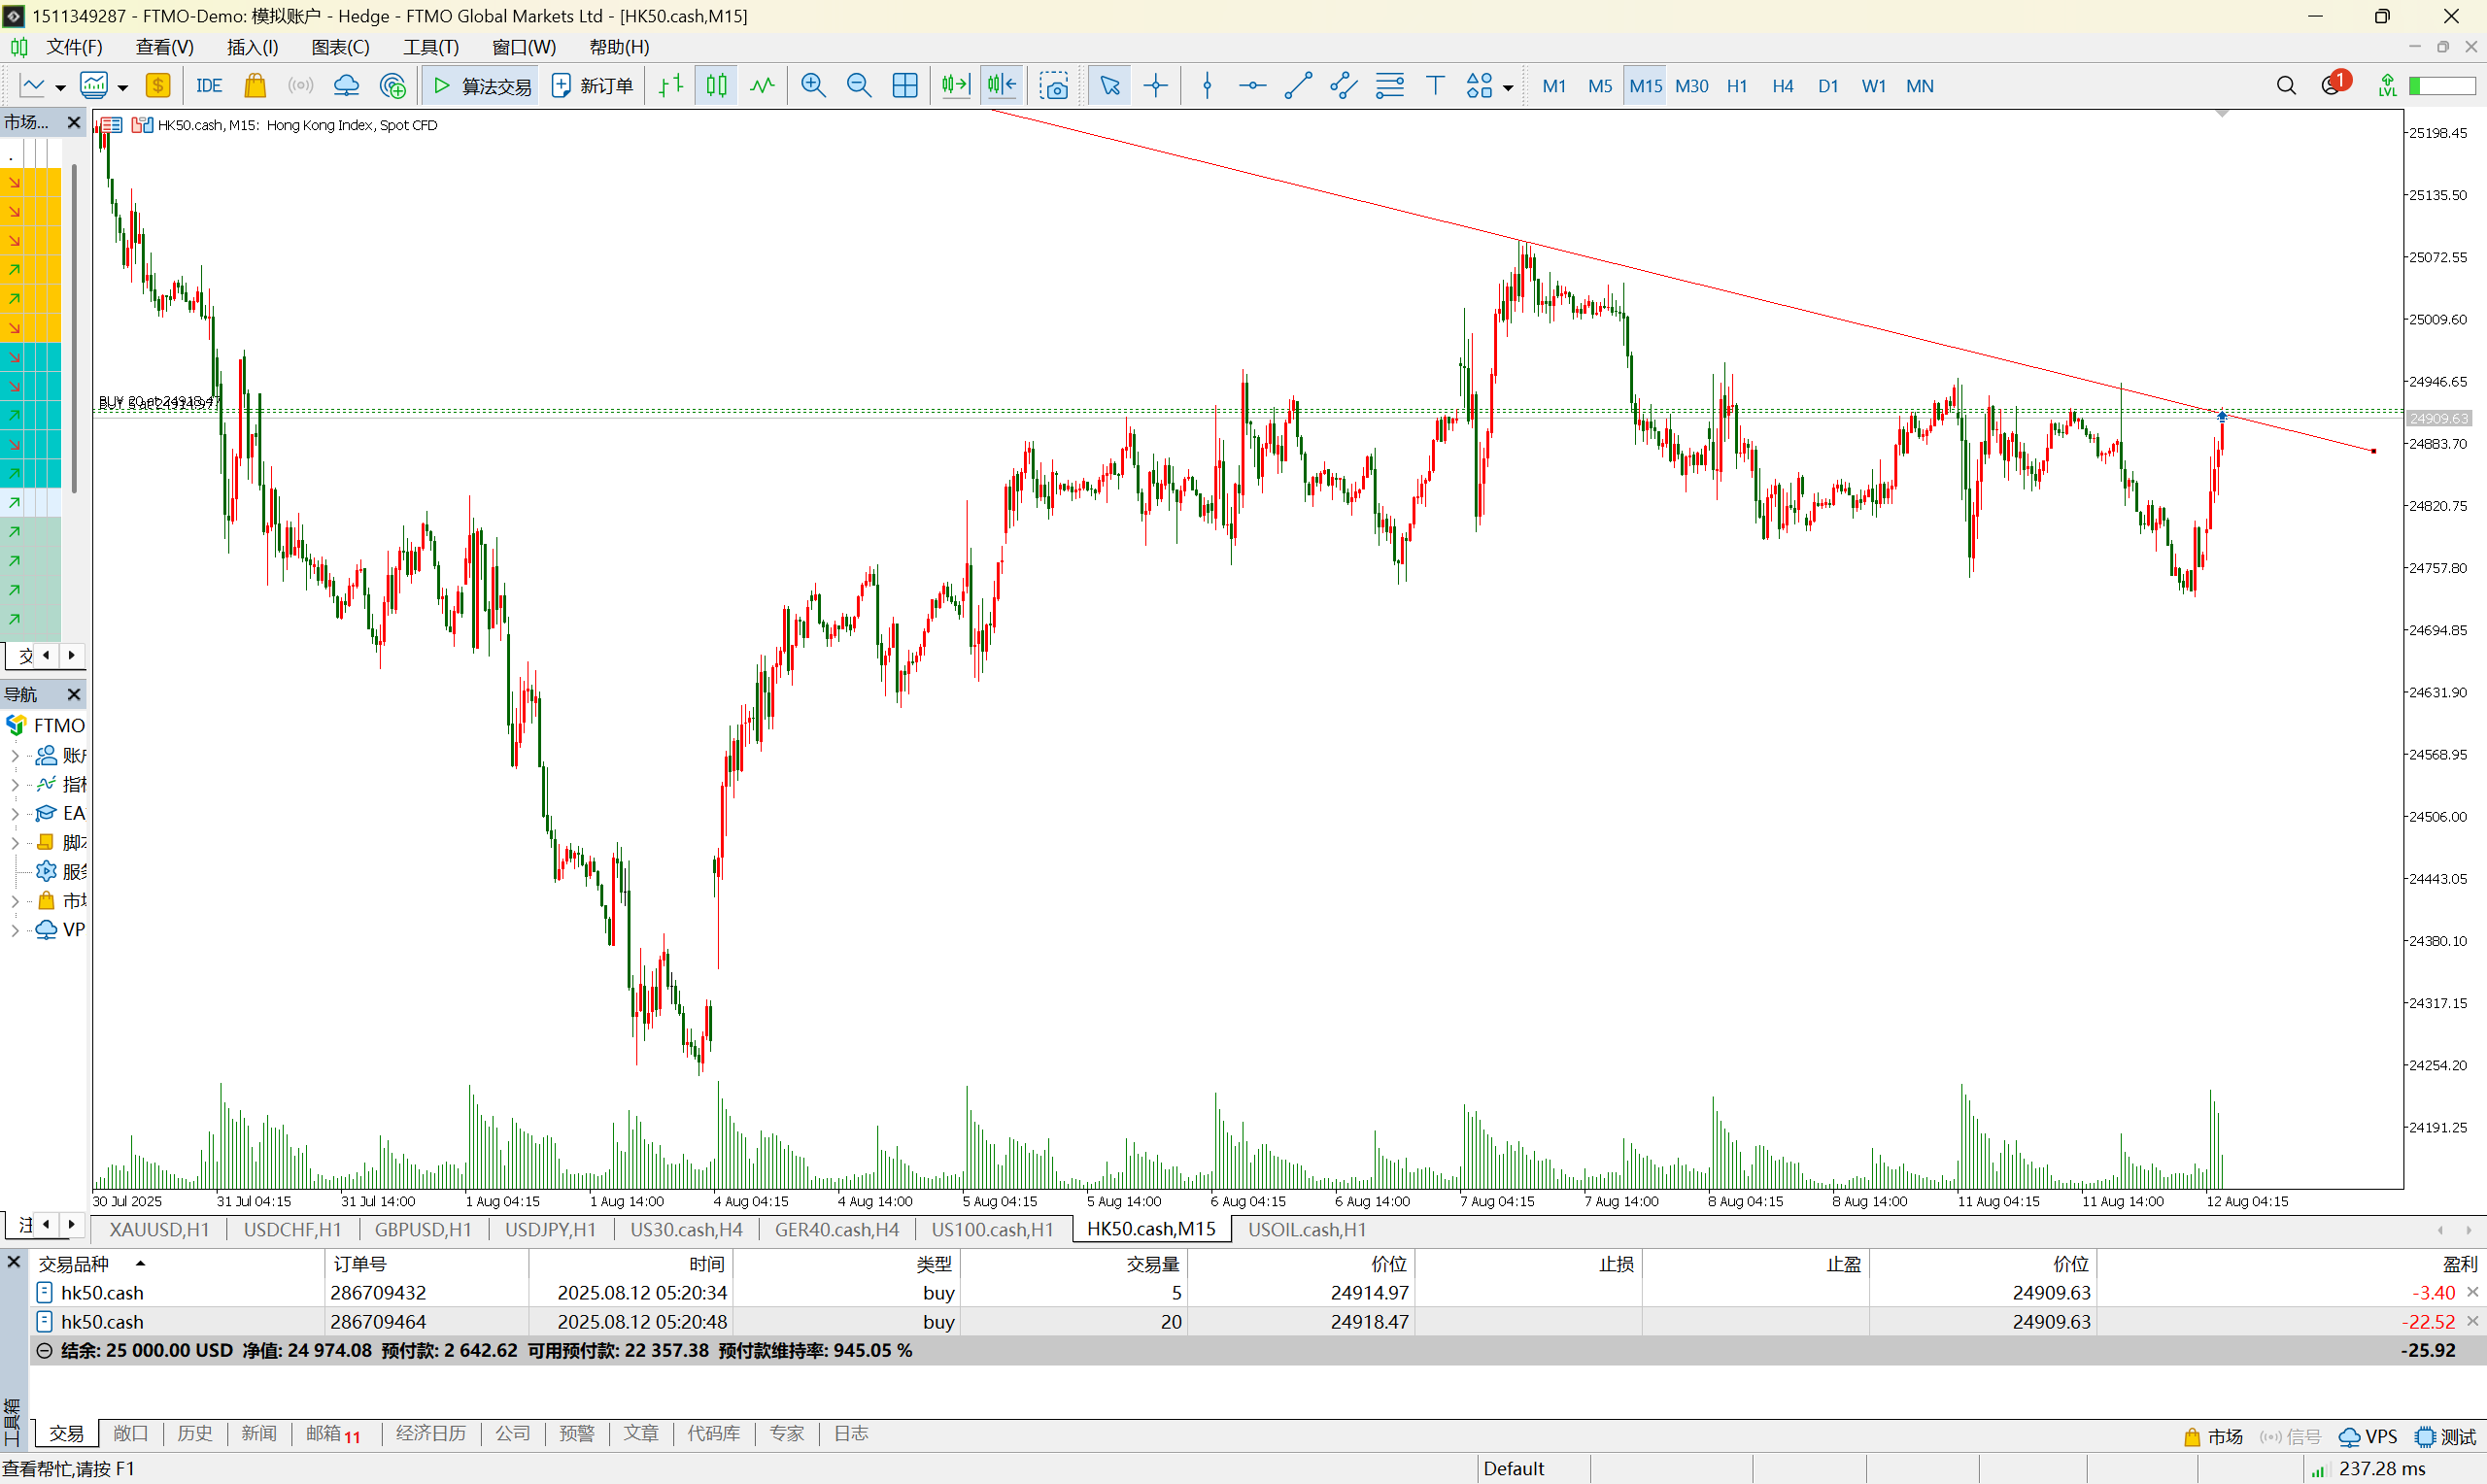Take a chart screenshot with camera icon

(1054, 86)
